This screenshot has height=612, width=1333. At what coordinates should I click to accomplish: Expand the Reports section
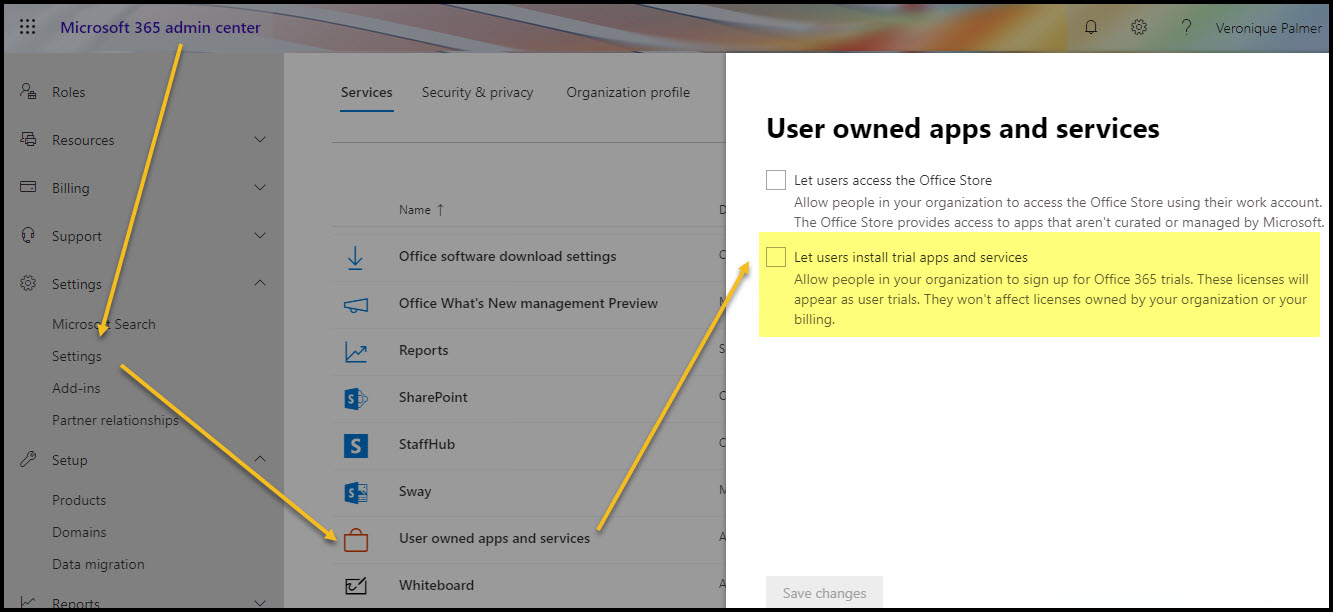click(259, 601)
